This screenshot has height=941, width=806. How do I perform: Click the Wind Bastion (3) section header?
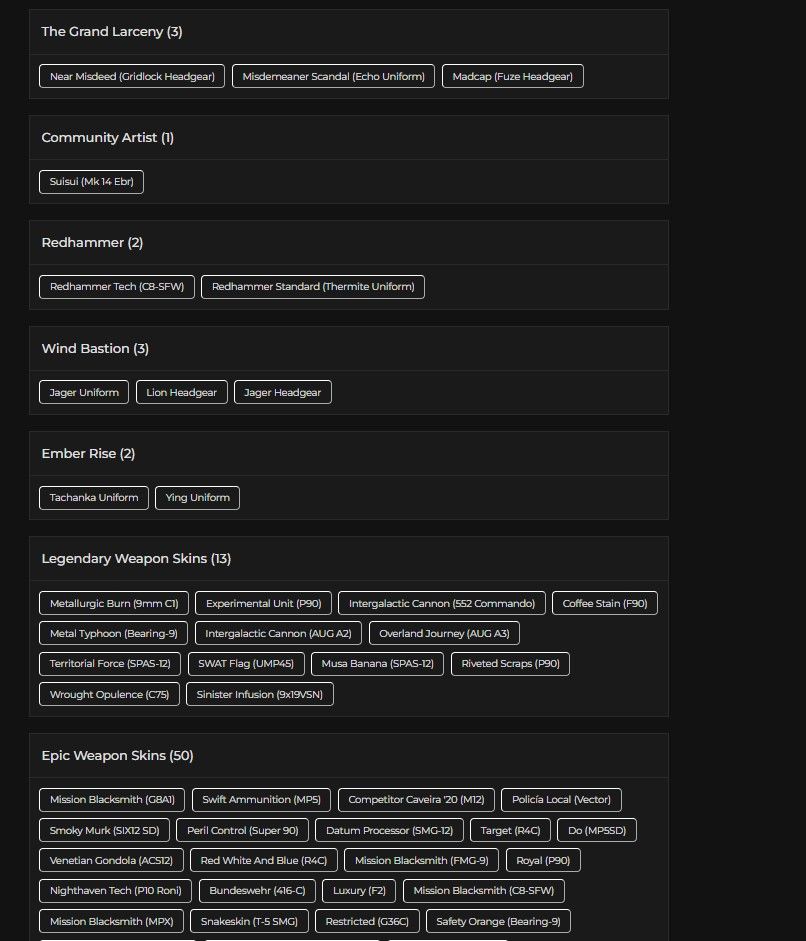[95, 349]
